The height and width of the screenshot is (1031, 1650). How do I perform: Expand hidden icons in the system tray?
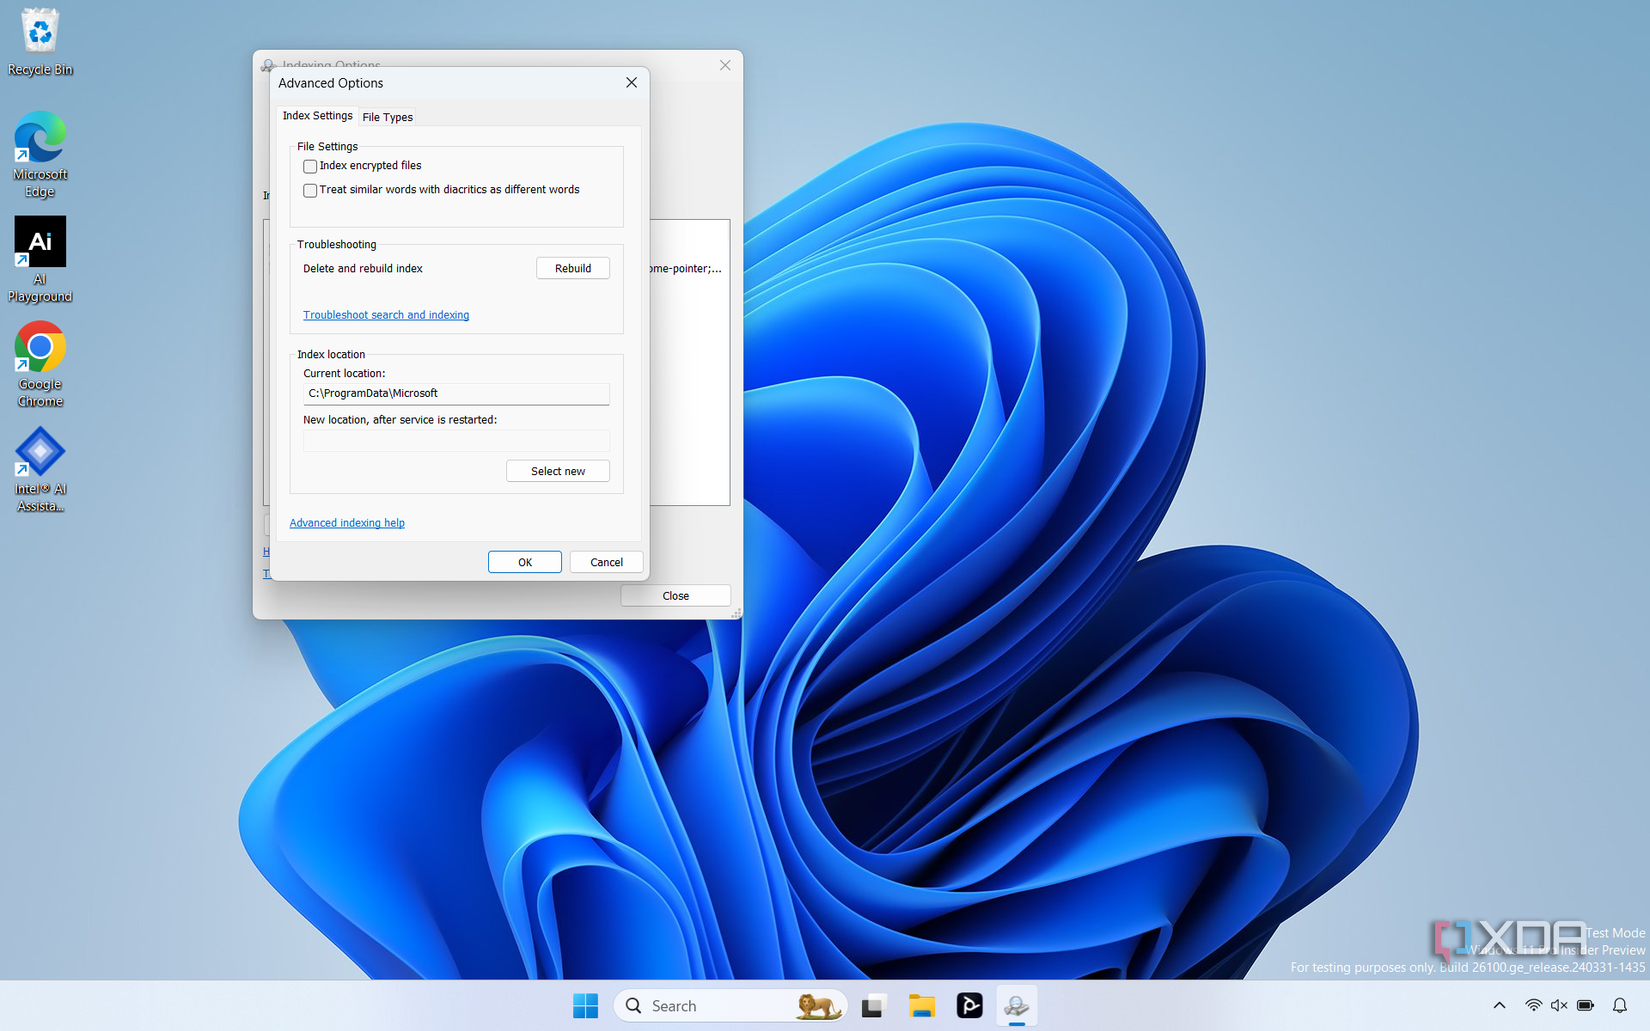tap(1499, 1005)
